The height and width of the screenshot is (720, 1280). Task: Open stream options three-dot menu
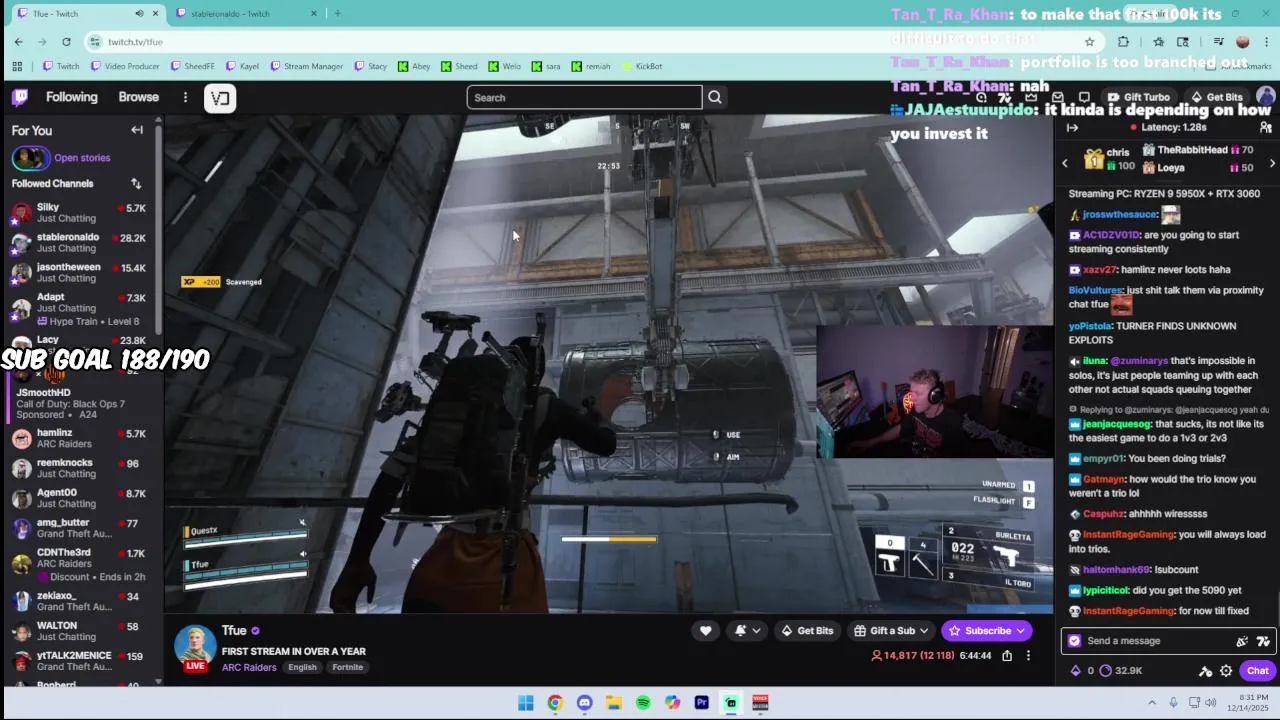pos(1028,656)
